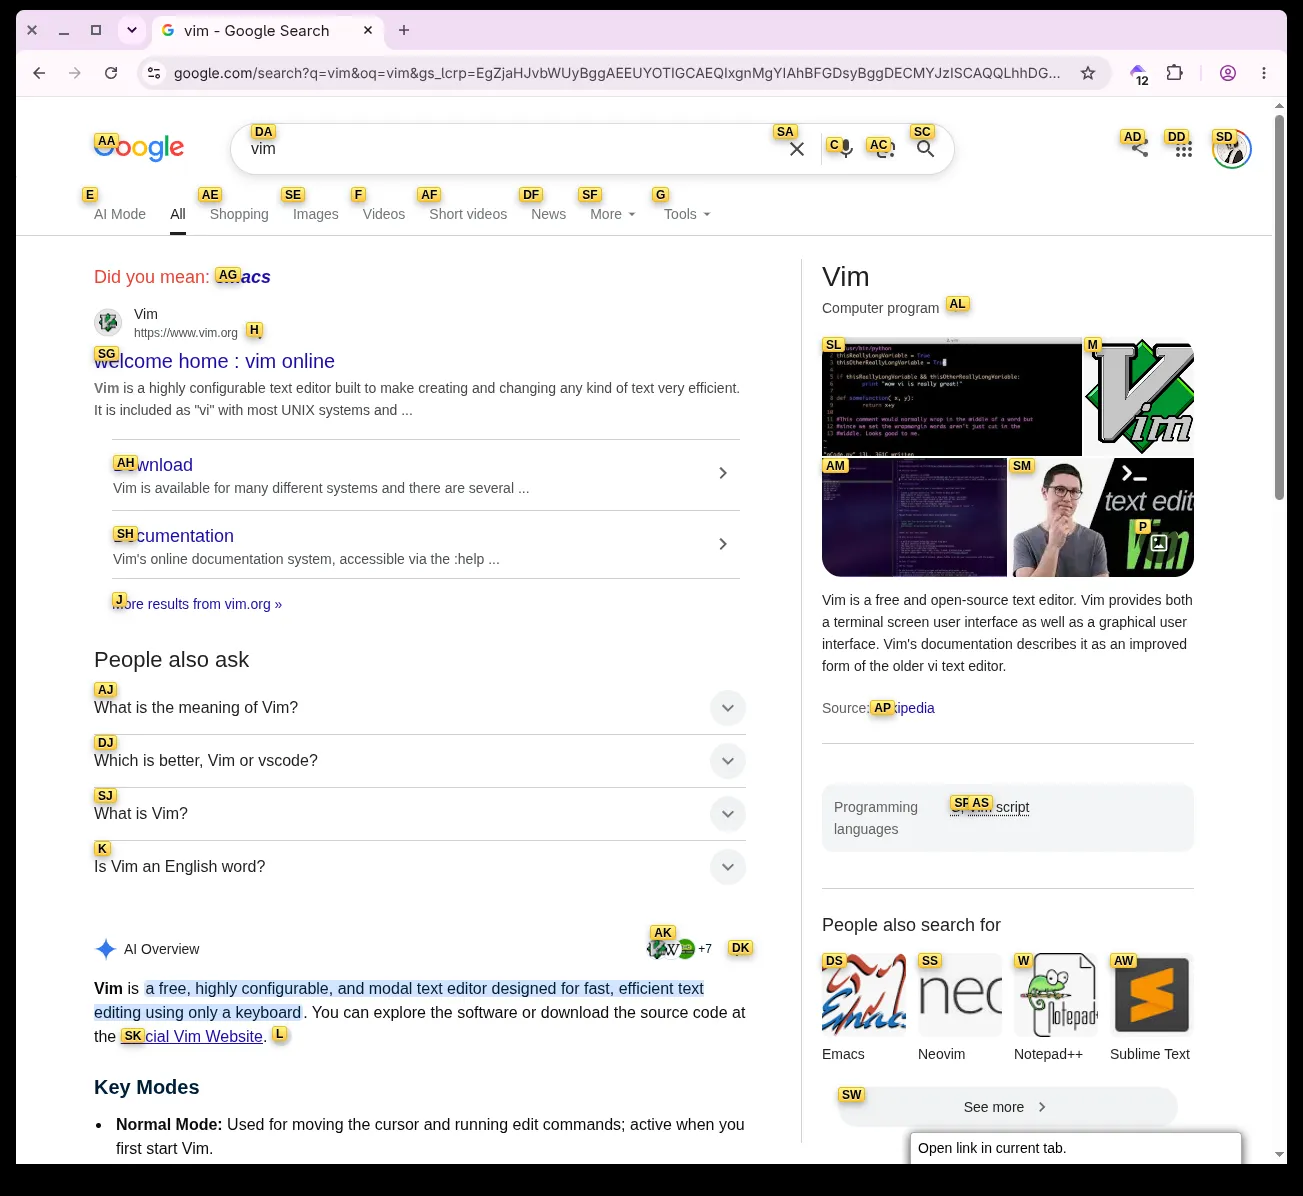
Task: Select the "vim - Google Search" browser tab
Action: pyautogui.click(x=268, y=30)
